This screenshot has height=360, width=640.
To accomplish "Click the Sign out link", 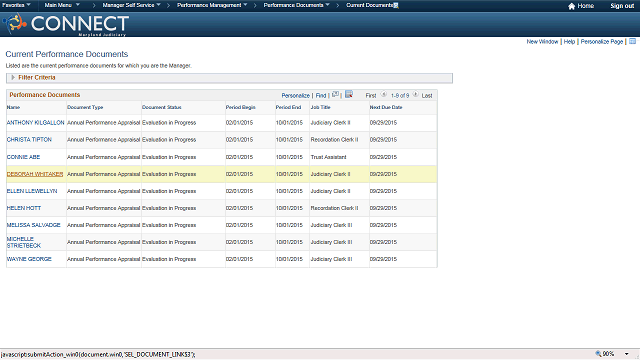I will 622,6.
